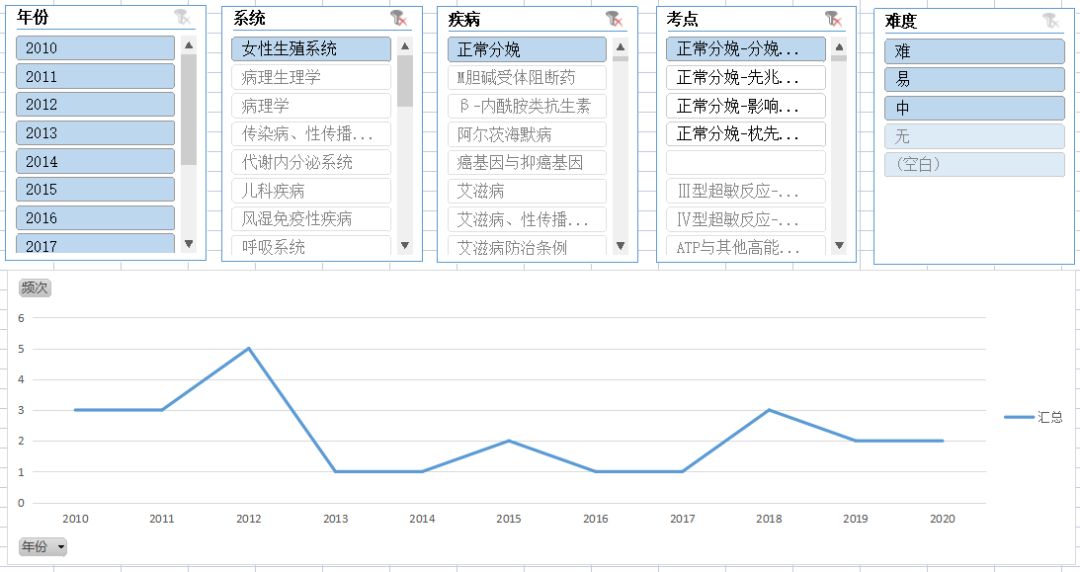Screen dimensions: 1080x572
Task: Pick 儿科疾病 from the 系统 slicer
Action: click(310, 190)
